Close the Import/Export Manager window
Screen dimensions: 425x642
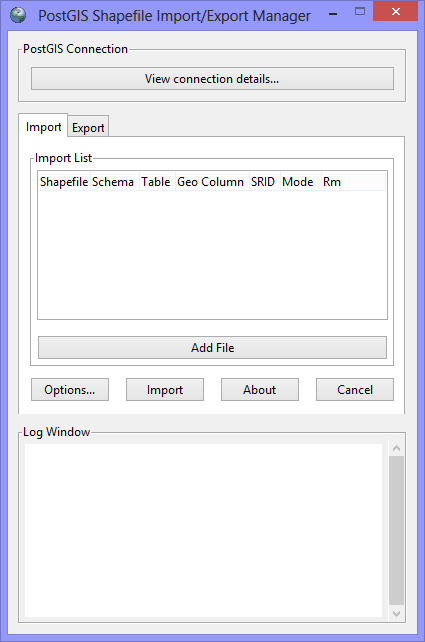click(396, 11)
